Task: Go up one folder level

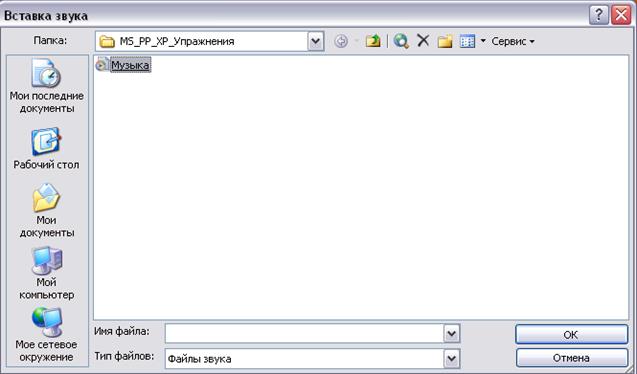Action: 373,41
